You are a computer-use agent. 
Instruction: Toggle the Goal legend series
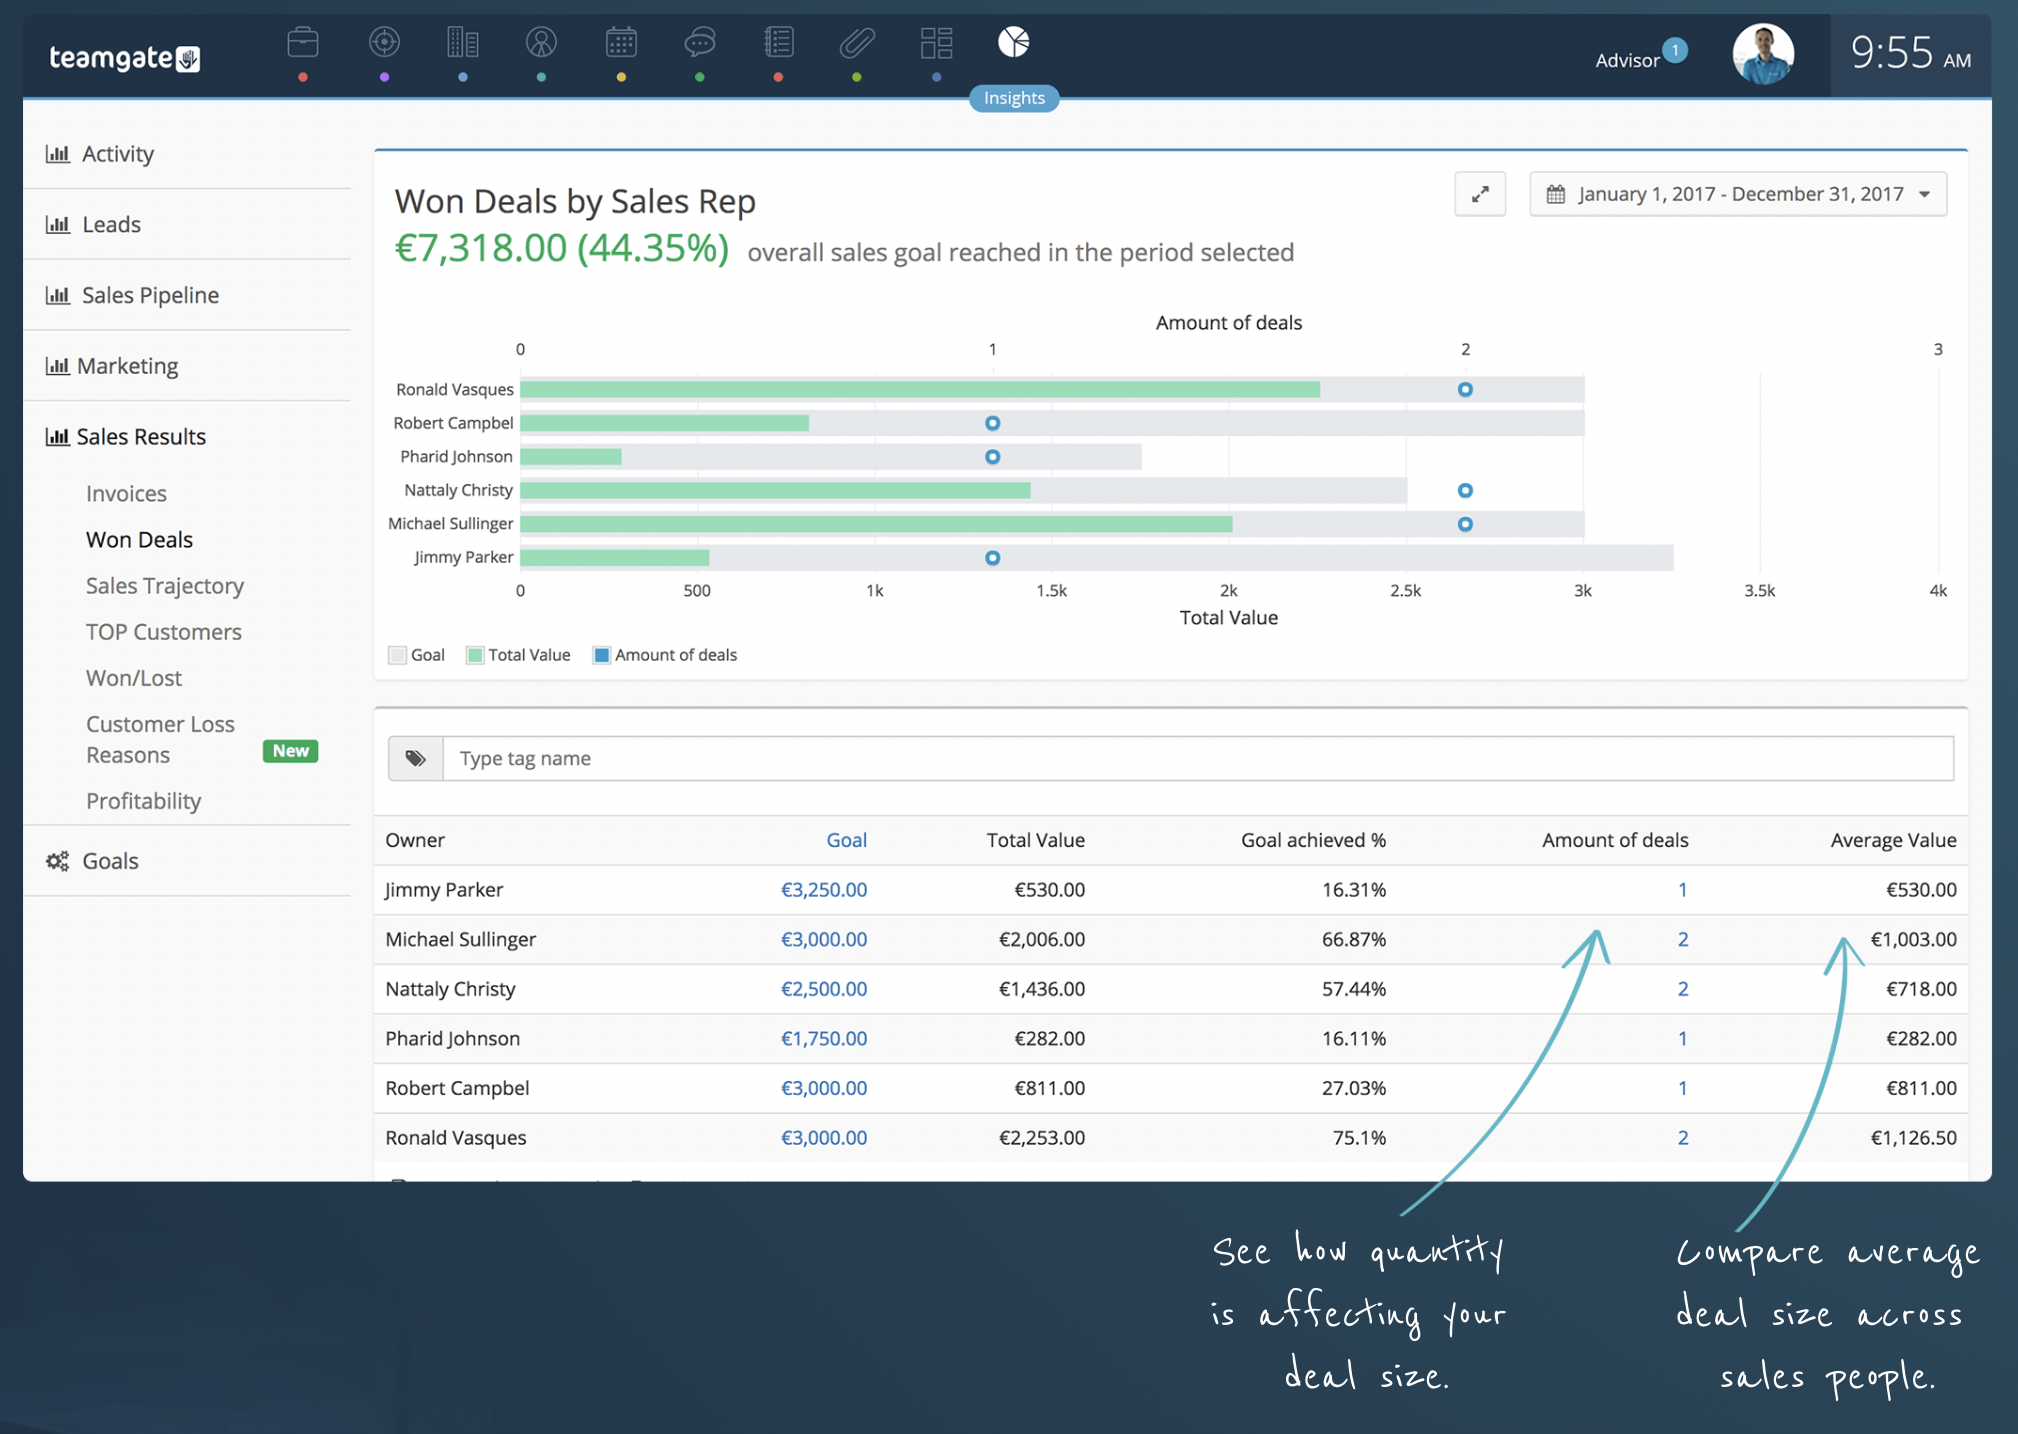pyautogui.click(x=416, y=655)
